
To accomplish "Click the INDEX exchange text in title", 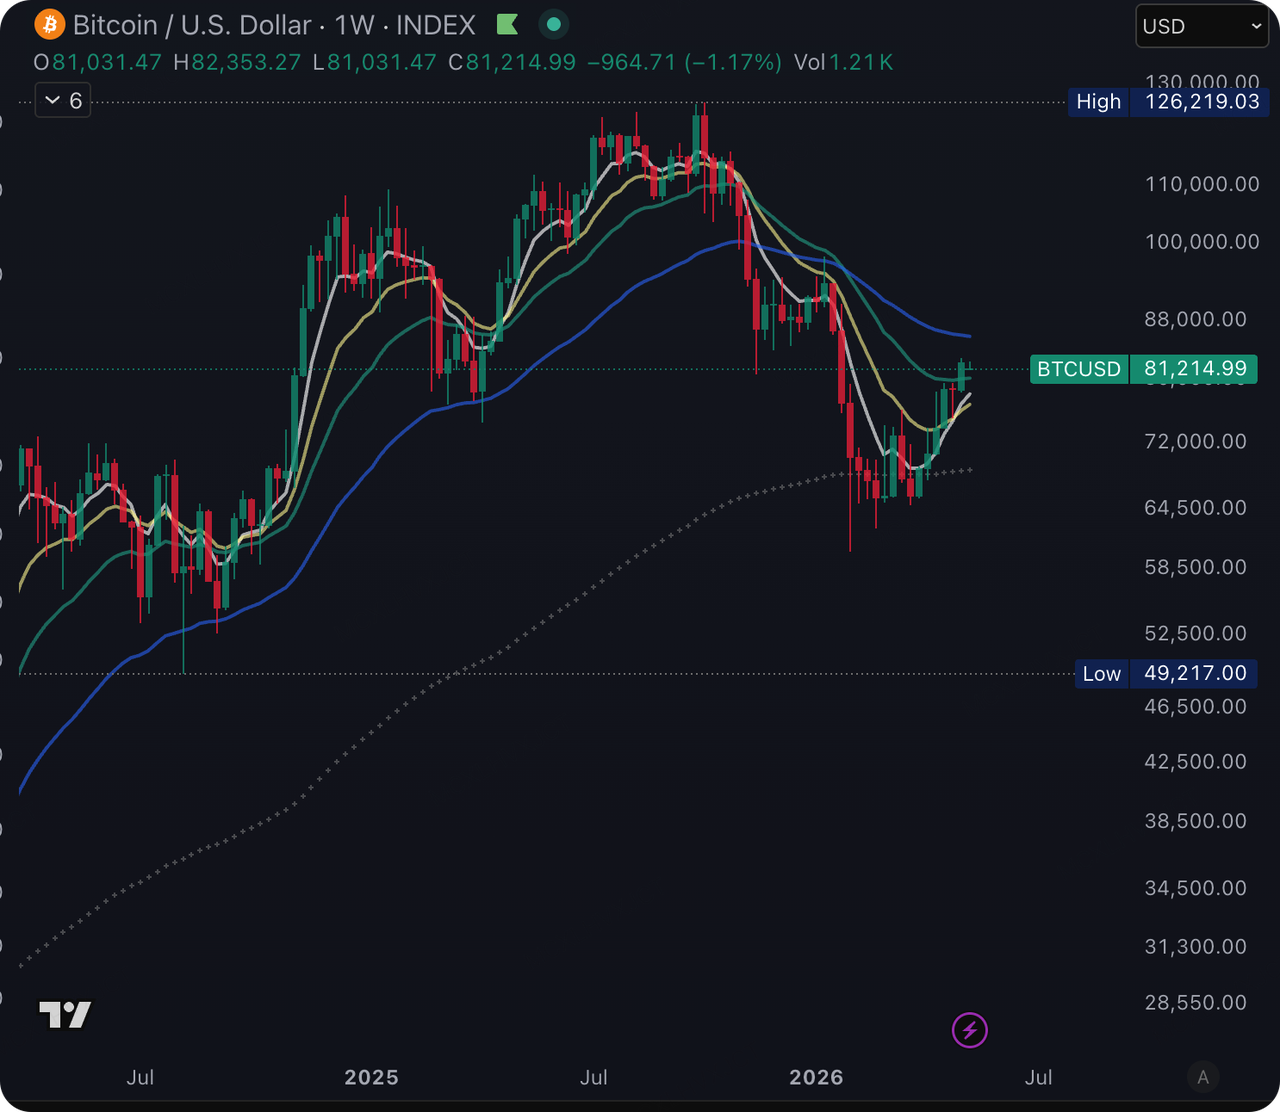I will click(x=436, y=24).
